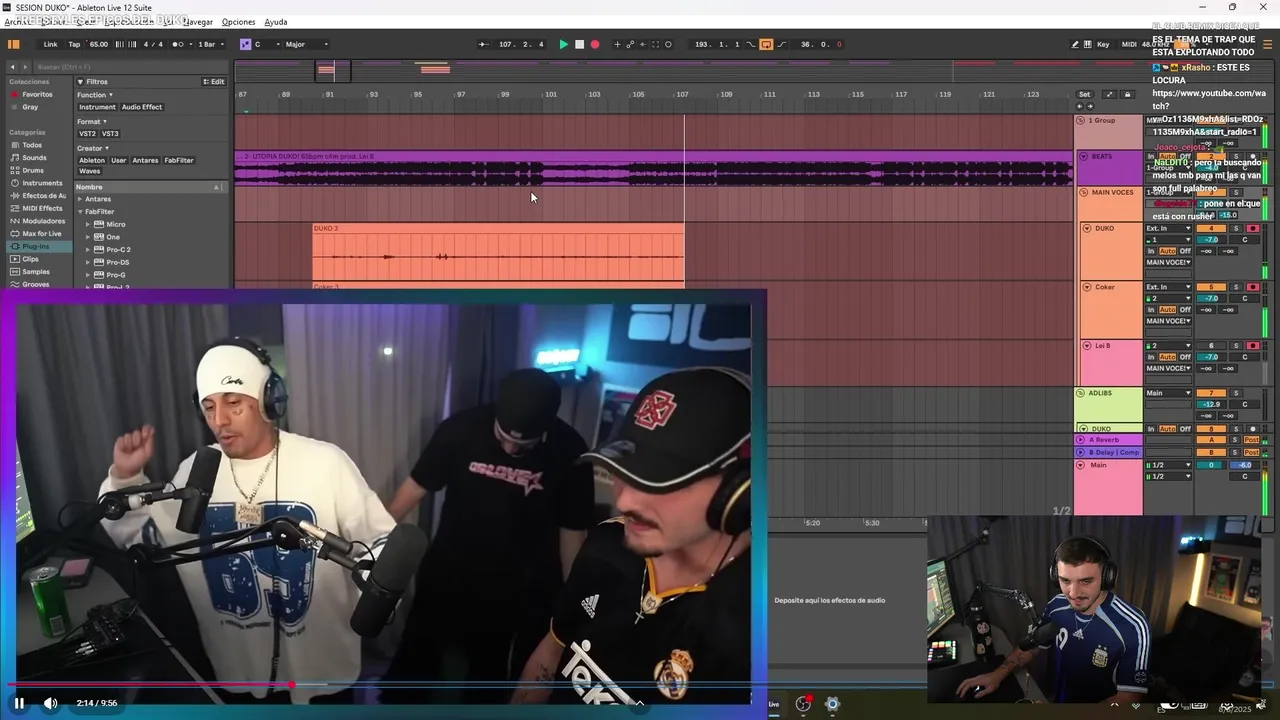Open the time signature quantization 1 Bar dropdown
Viewport: 1280px width, 720px height.
[x=209, y=44]
